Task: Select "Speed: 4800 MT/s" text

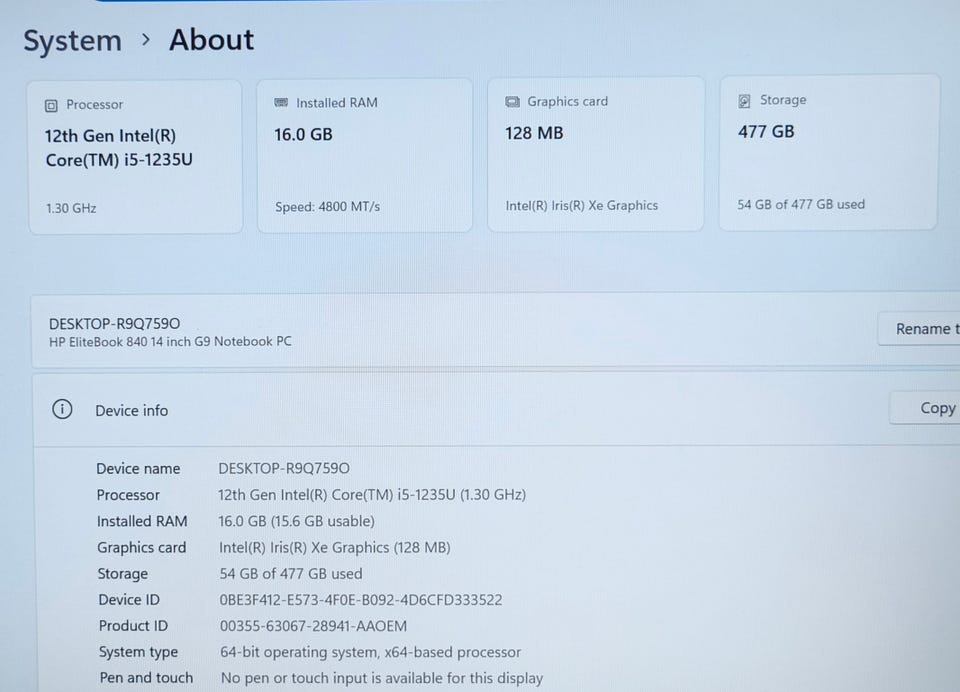Action: click(328, 207)
